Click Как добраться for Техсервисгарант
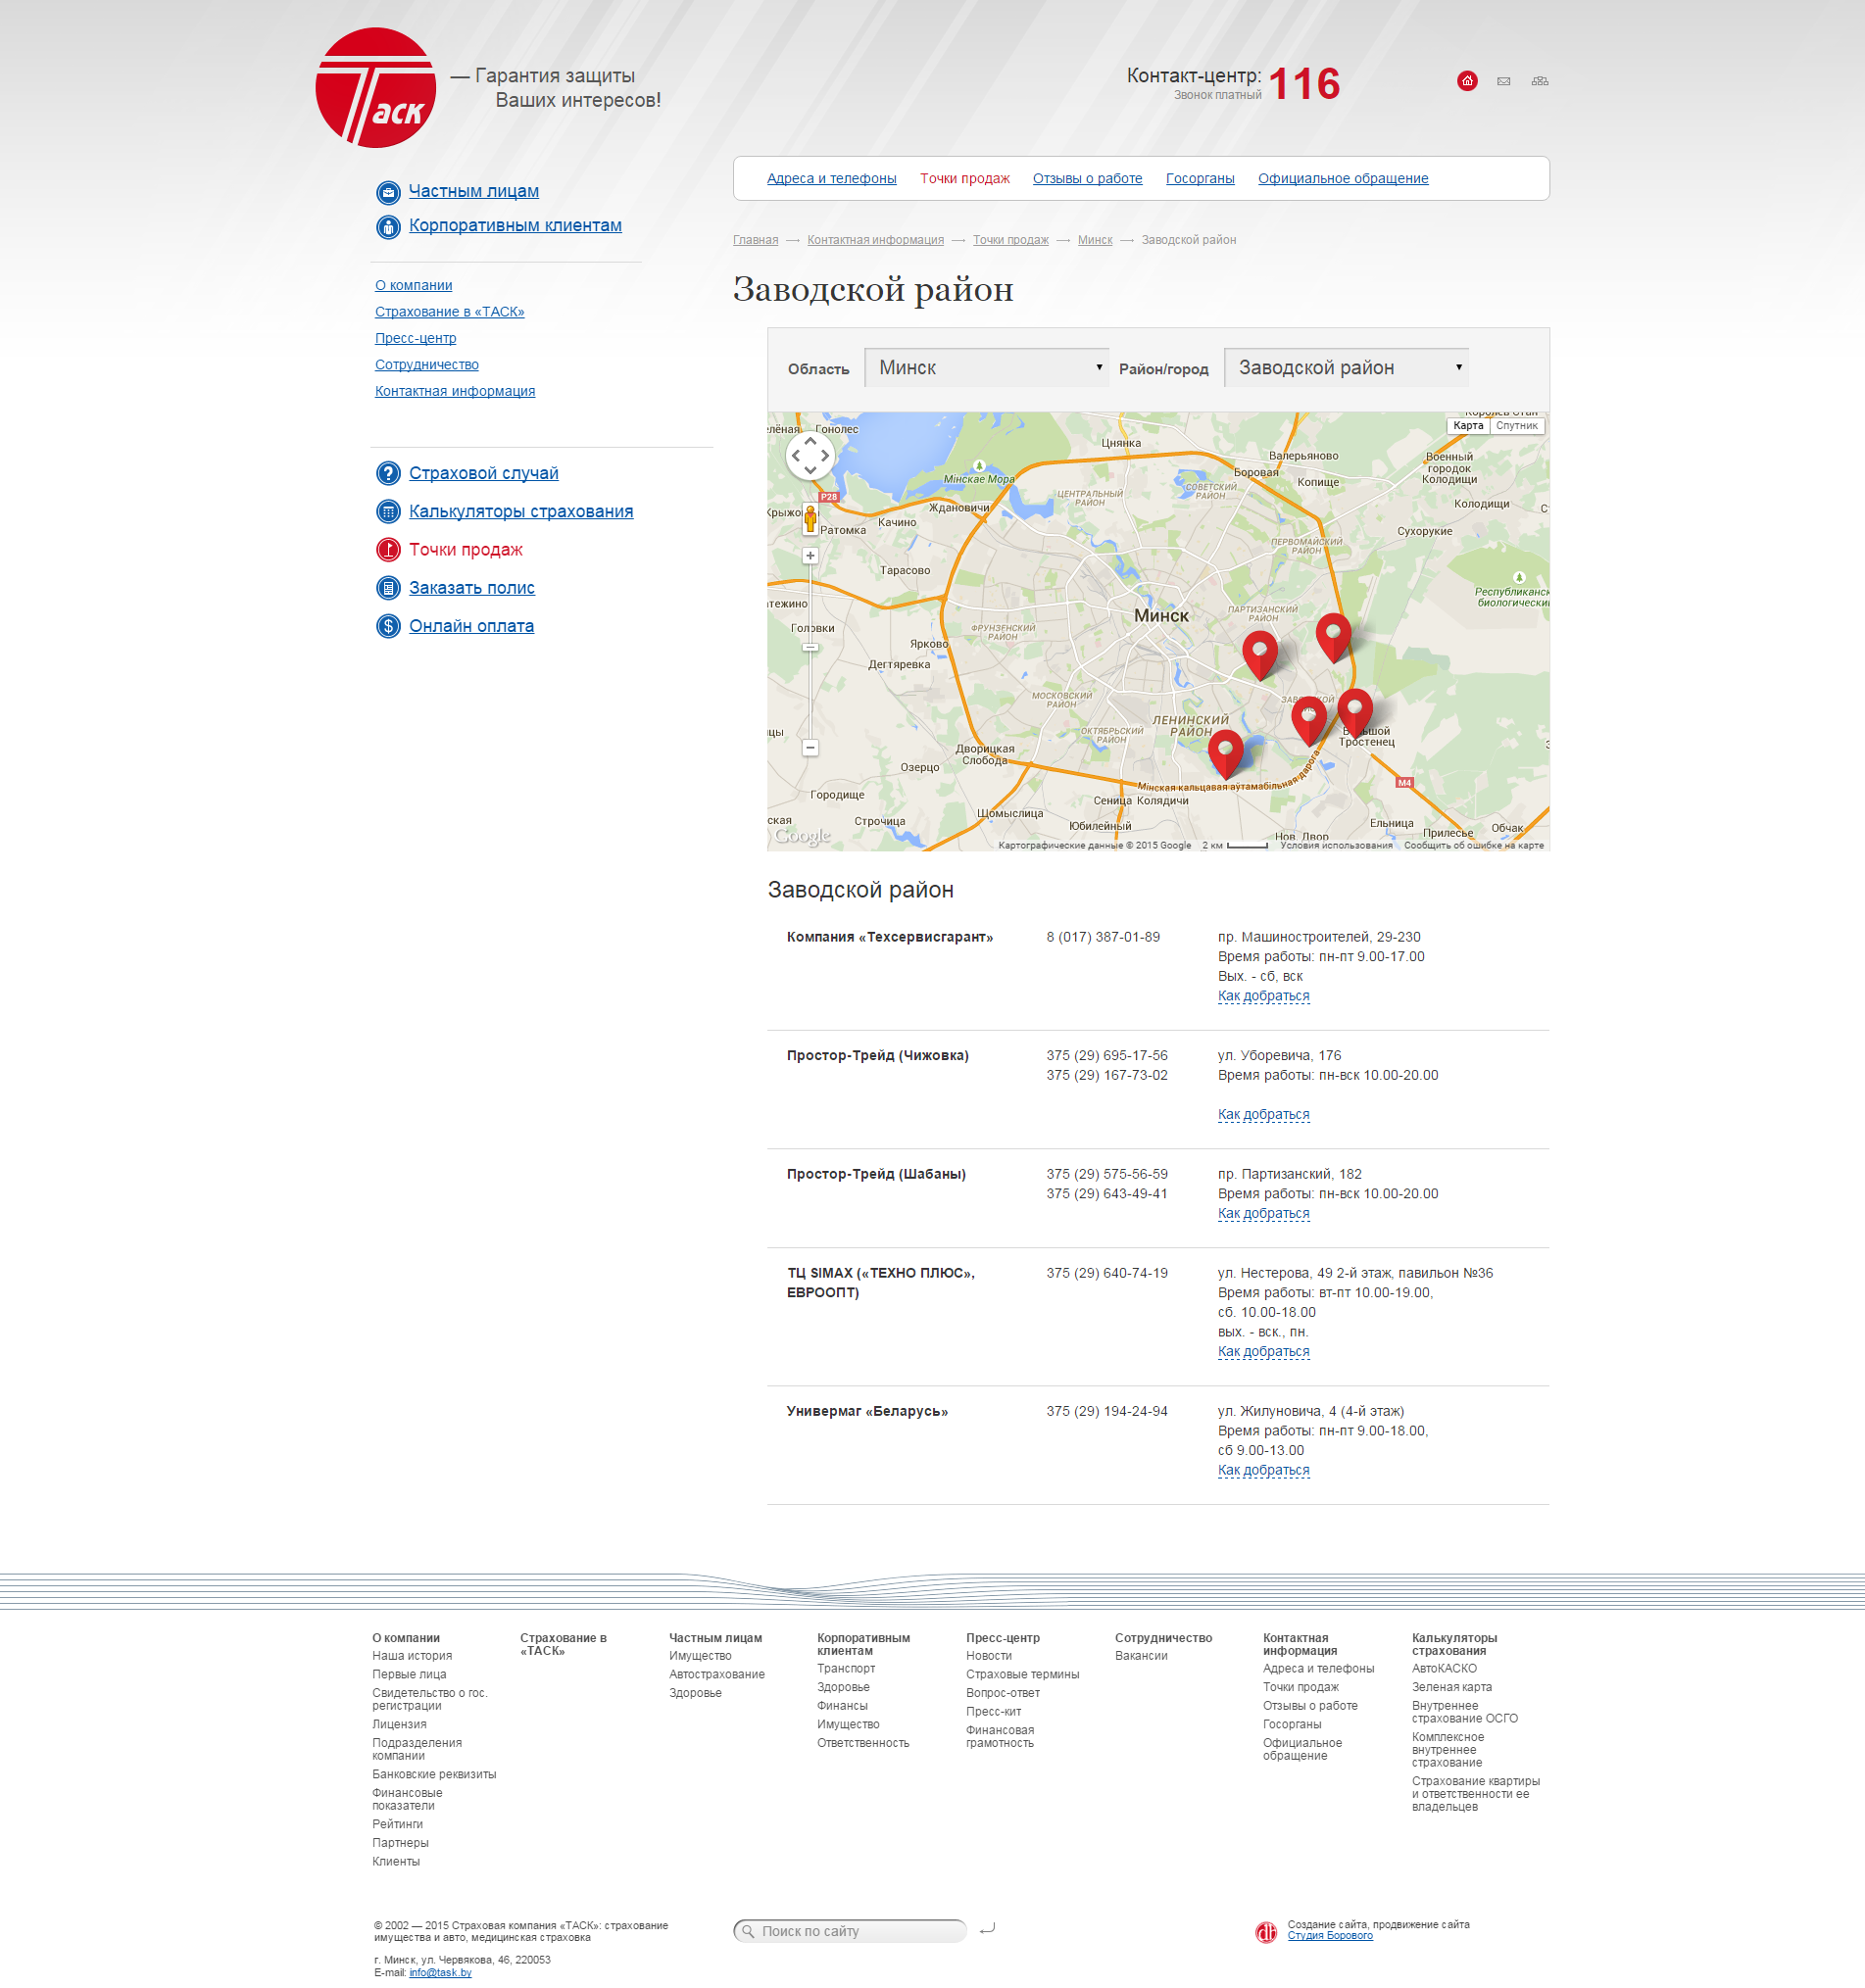Viewport: 1865px width, 1988px height. coord(1263,996)
